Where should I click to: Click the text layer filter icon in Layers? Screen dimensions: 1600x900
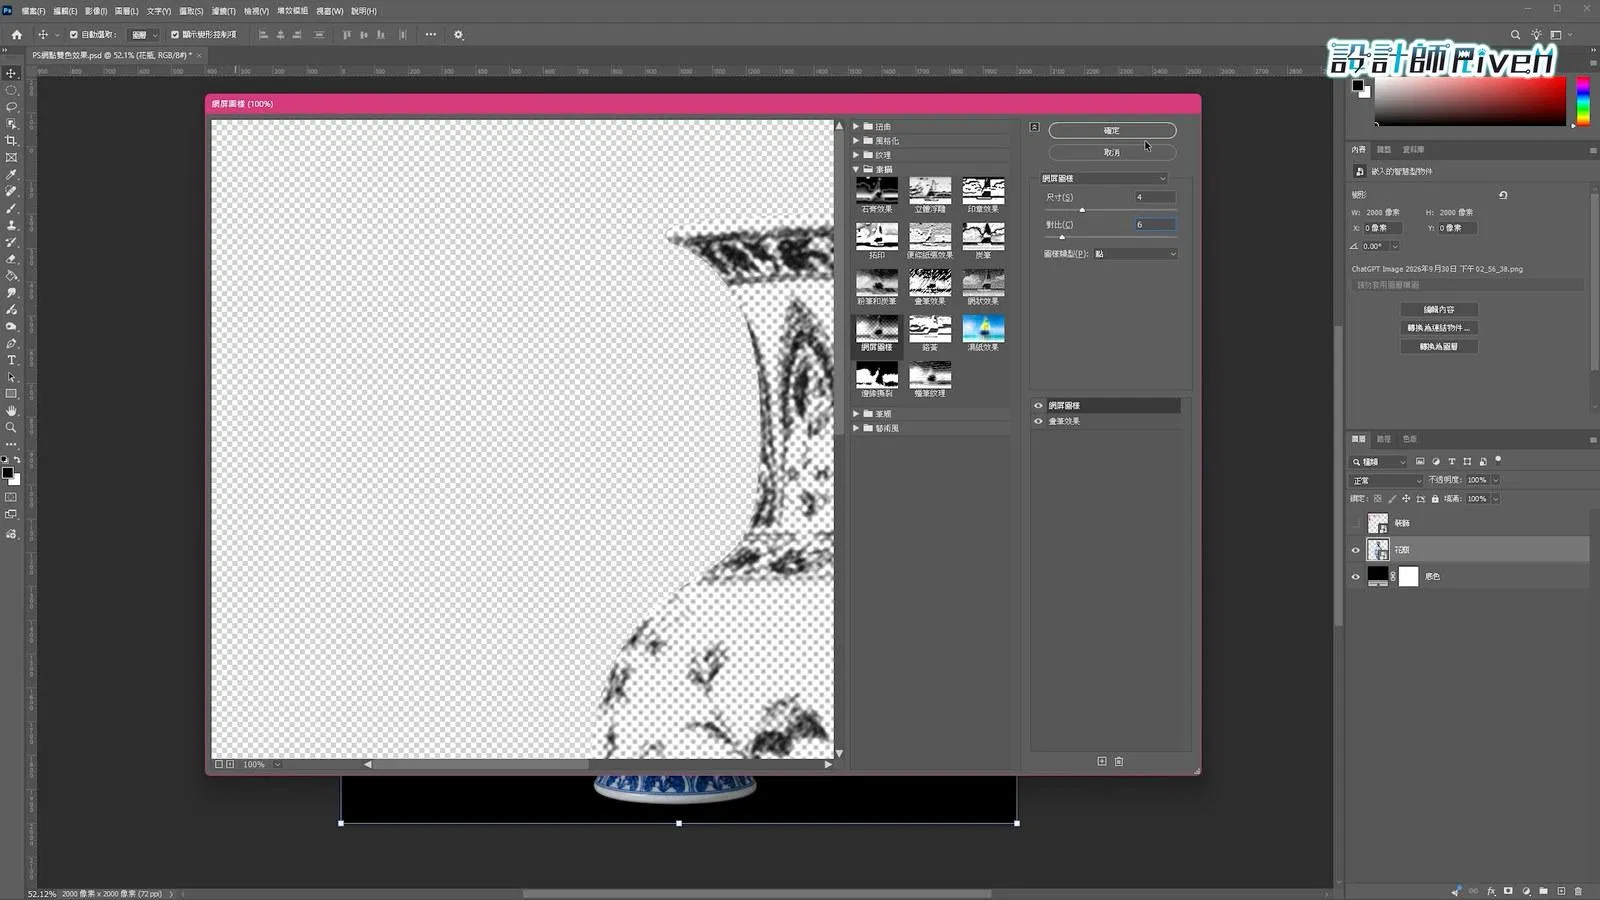[x=1451, y=462]
